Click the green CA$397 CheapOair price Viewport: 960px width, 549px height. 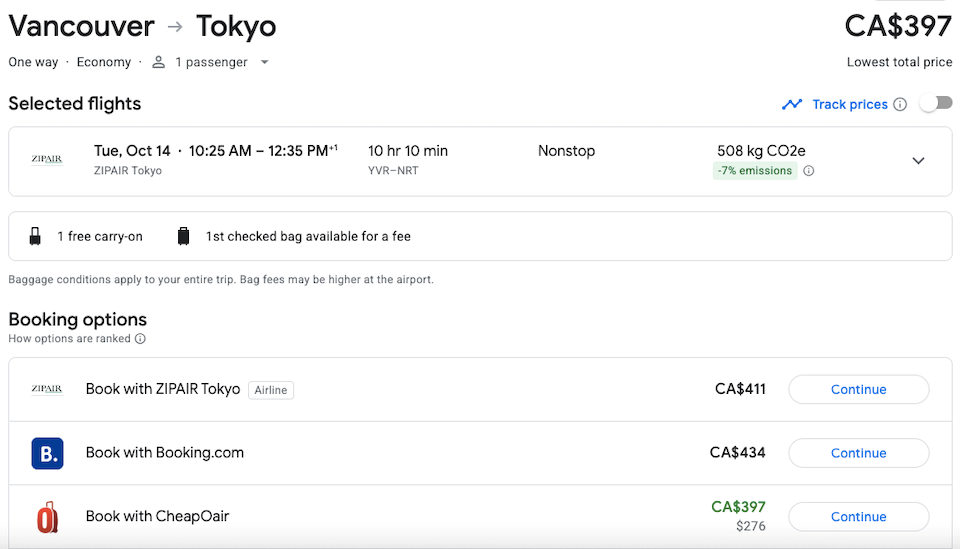738,507
